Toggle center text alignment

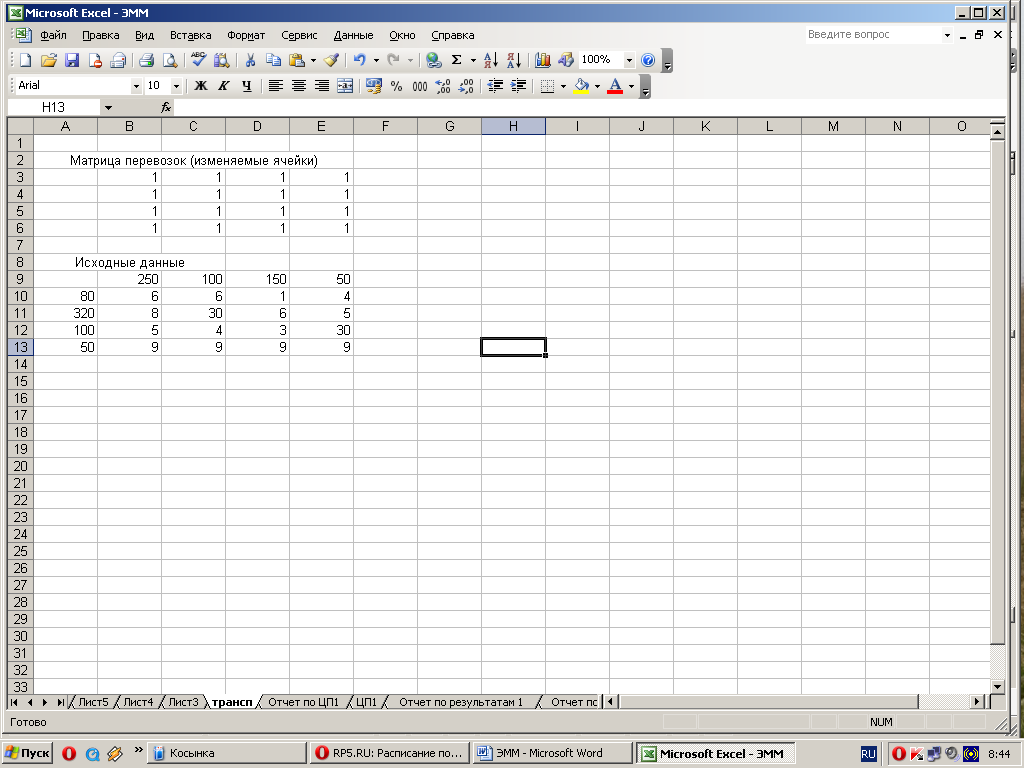tap(298, 86)
